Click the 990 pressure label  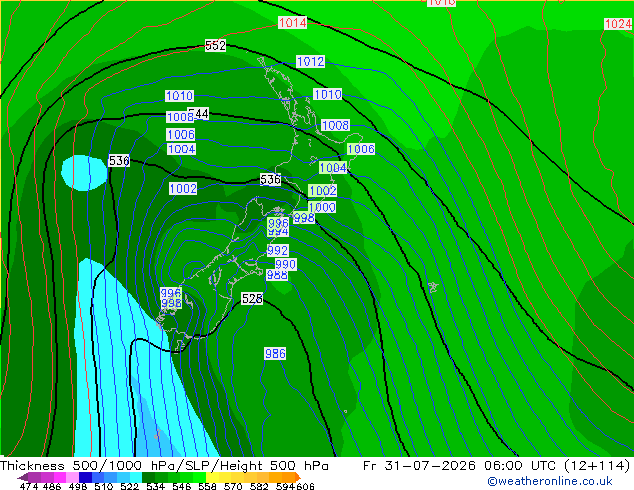point(285,264)
